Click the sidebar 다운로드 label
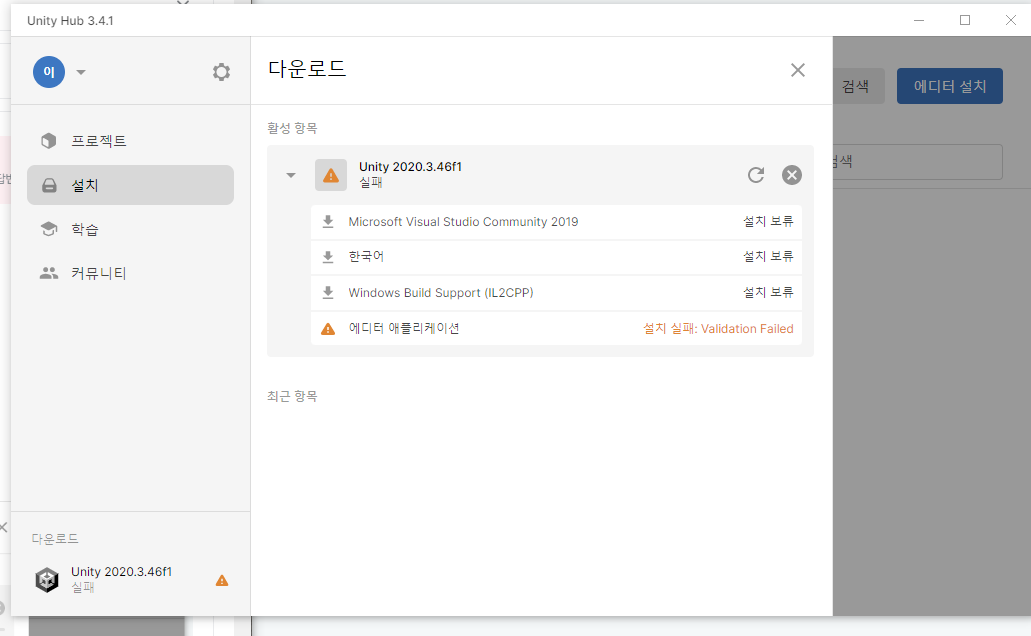Viewport: 1031px width, 636px height. tap(55, 539)
